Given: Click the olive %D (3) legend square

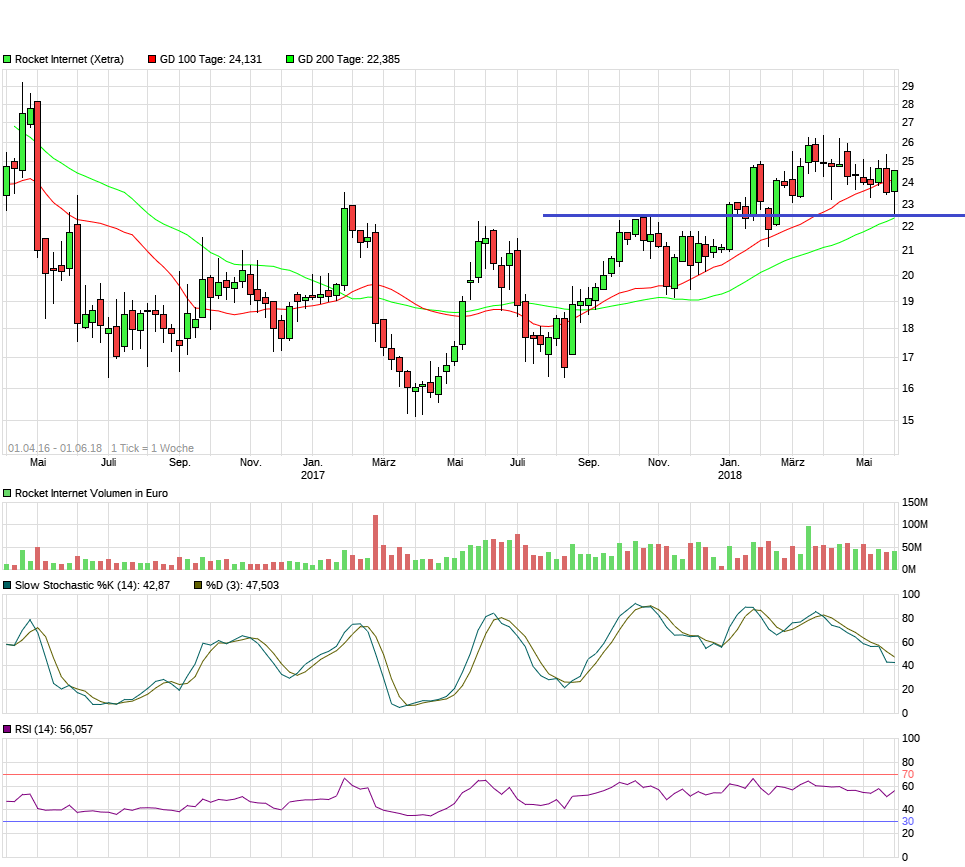Looking at the screenshot, I should [198, 585].
